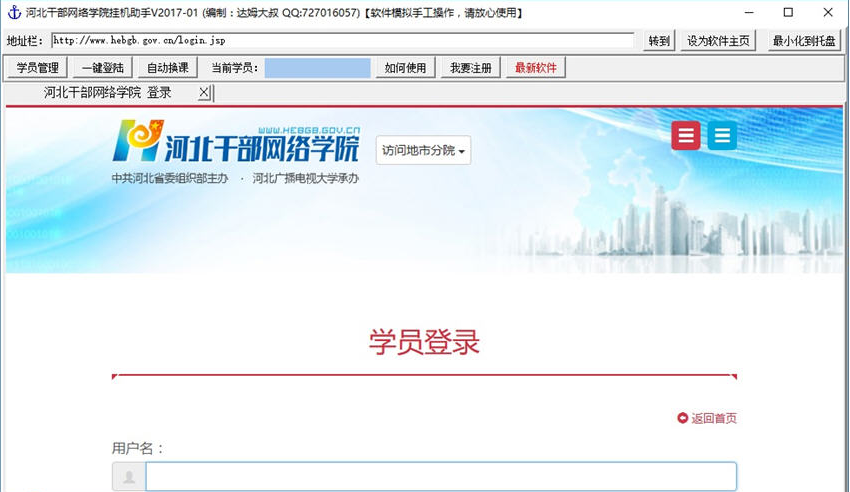Image resolution: width=850 pixels, height=492 pixels.
Task: Open the blue hamburger menu icon
Action: tap(722, 135)
